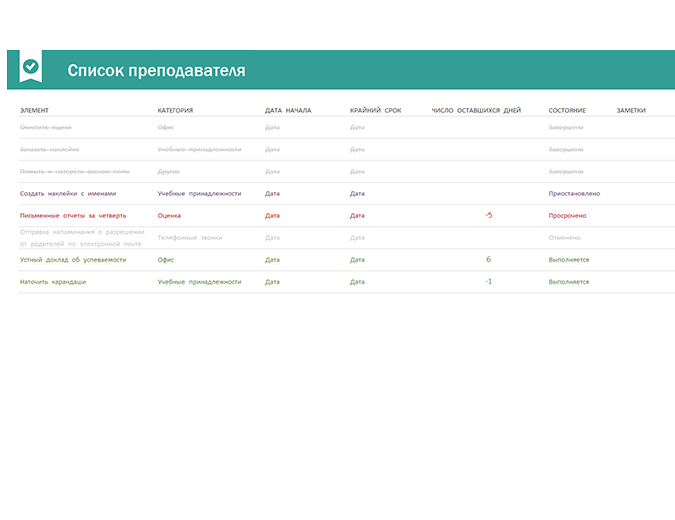675x520 pixels.
Task: Select the struck-through 'Заказать наклейки' item
Action: [x=50, y=149]
